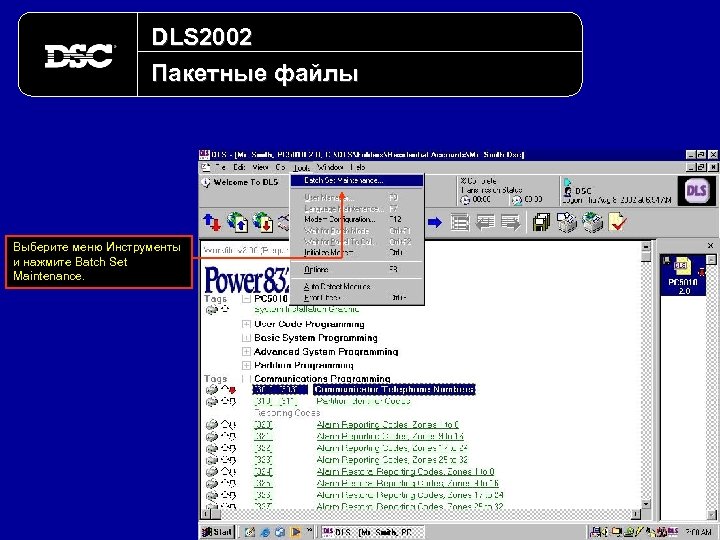Click the right panel scrollbar up arrow
The height and width of the screenshot is (540, 720).
click(711, 260)
